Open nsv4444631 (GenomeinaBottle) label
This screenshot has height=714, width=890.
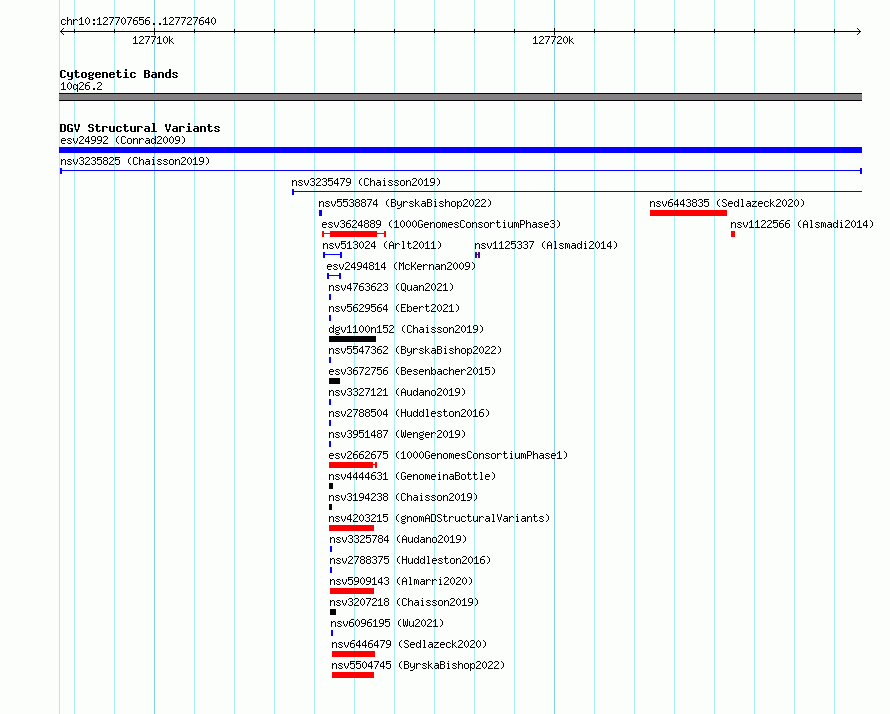[412, 476]
